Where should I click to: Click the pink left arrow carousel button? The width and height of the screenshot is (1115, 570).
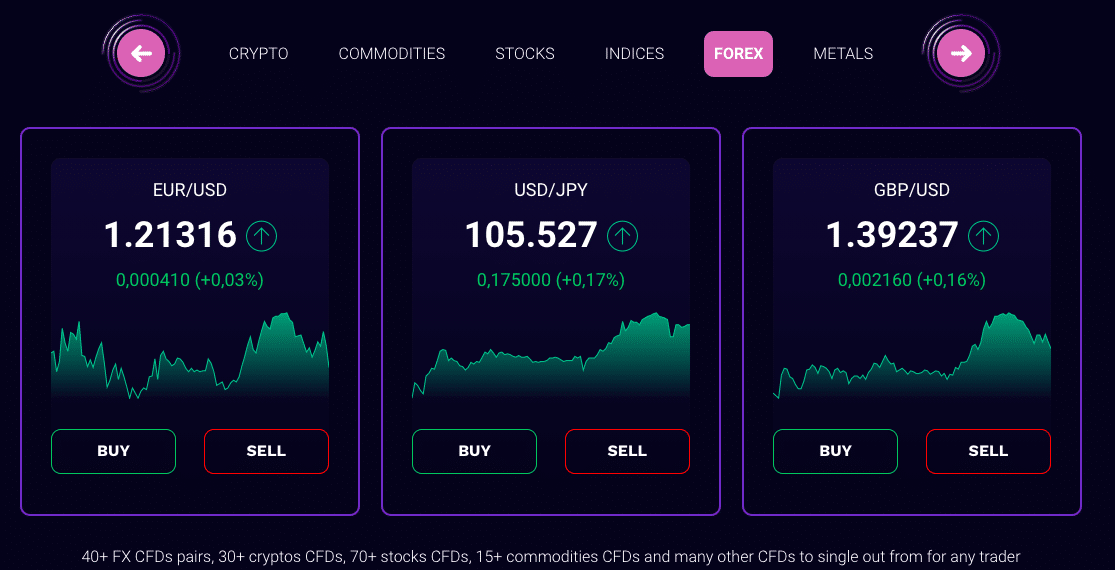click(x=142, y=53)
